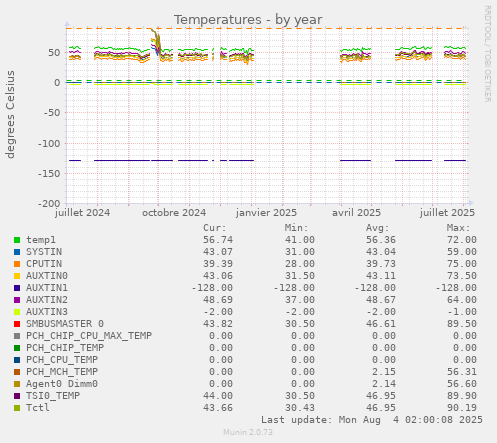
Task: Click the y-axis label 50
Action: tap(54, 53)
